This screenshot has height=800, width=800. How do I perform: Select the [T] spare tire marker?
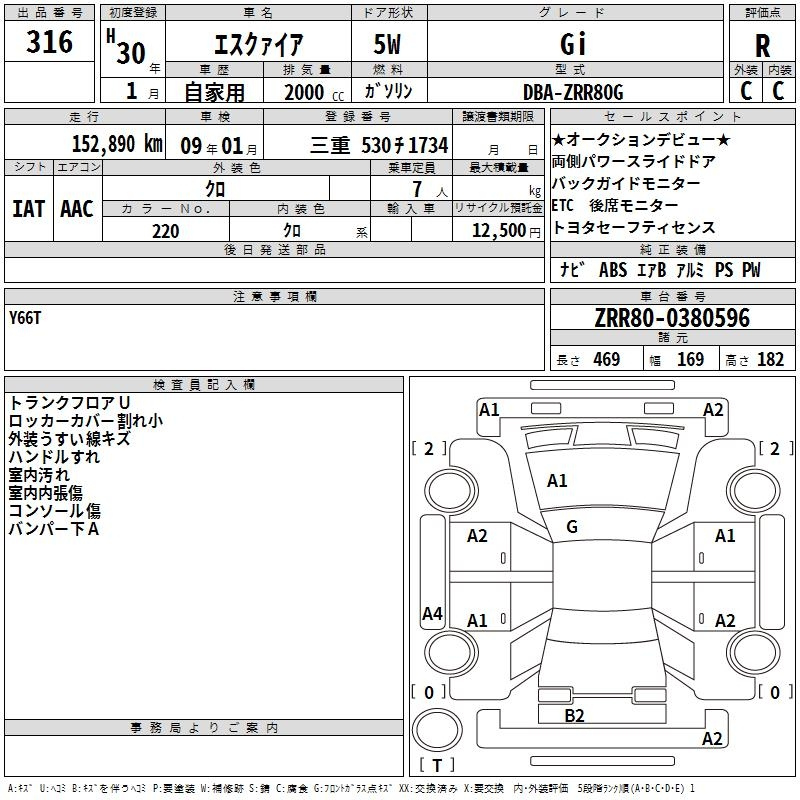436,766
